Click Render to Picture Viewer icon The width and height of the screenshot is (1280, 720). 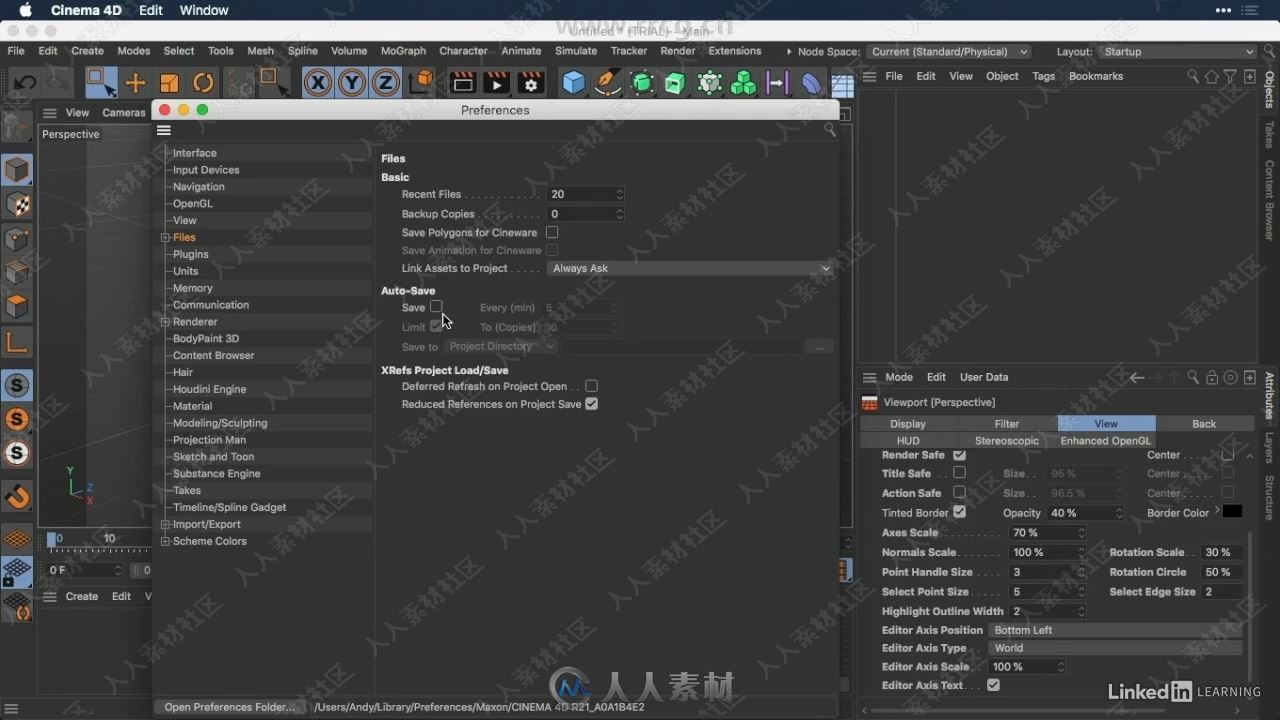point(496,83)
